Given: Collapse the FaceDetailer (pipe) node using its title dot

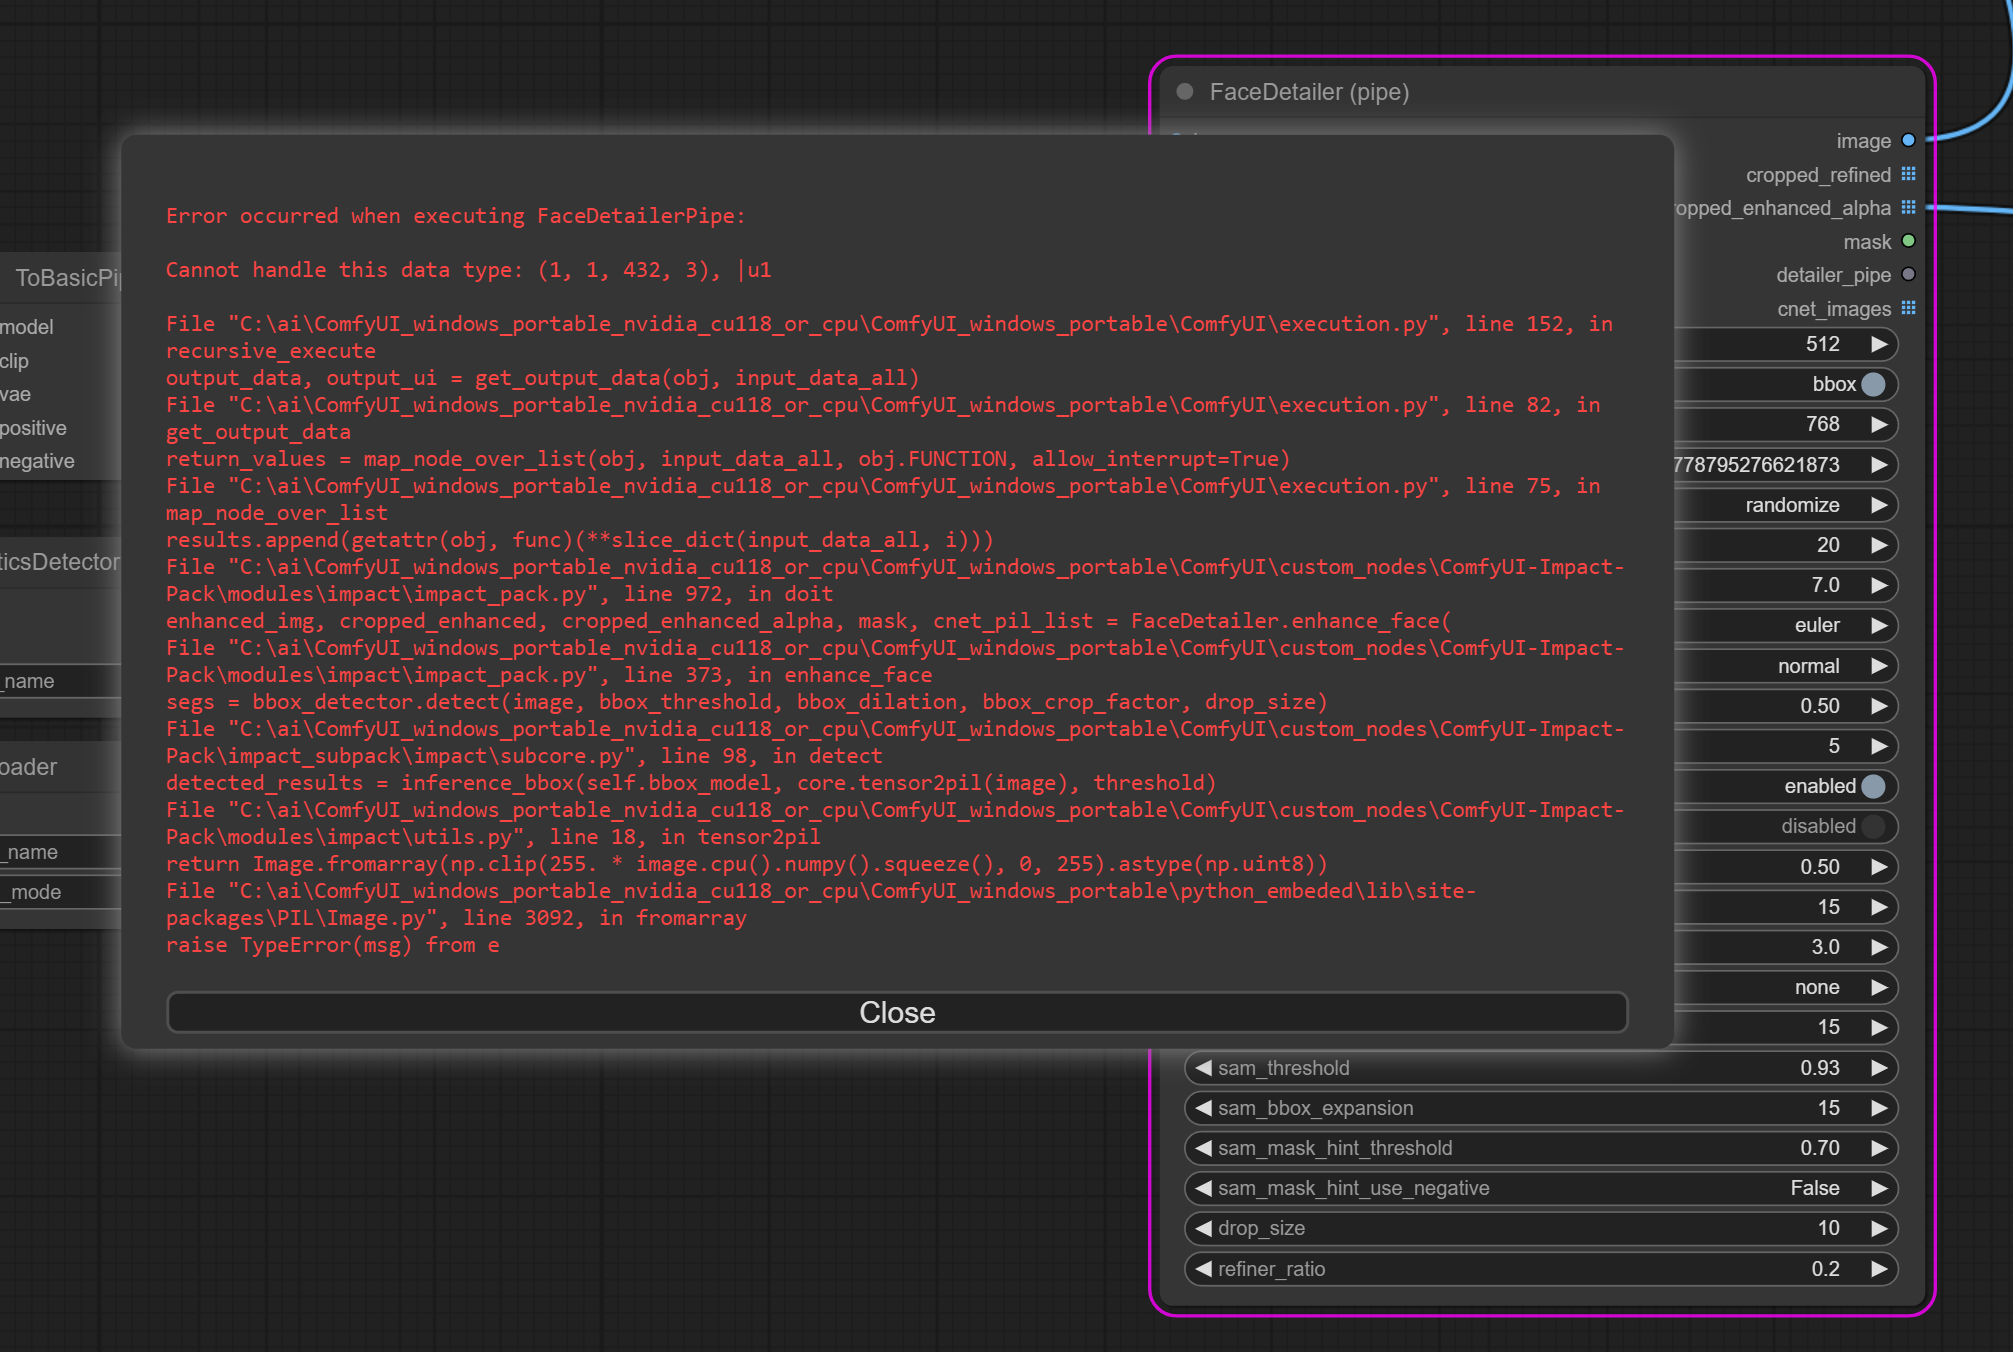Looking at the screenshot, I should (1185, 92).
